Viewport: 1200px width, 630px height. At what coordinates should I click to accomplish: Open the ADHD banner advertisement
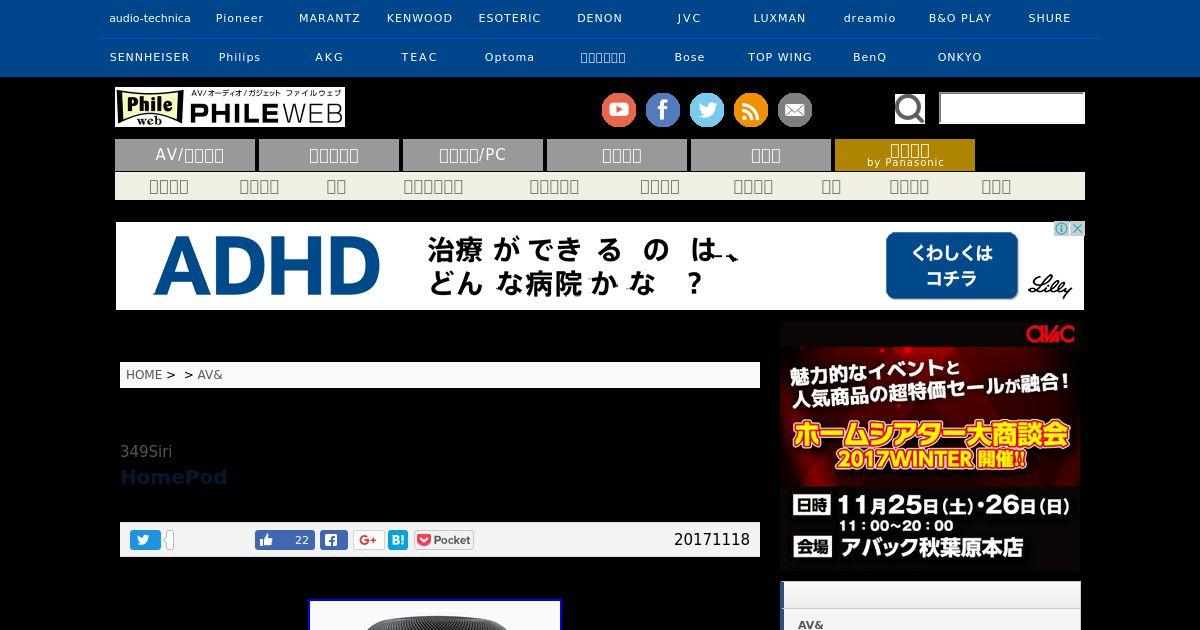click(x=600, y=266)
